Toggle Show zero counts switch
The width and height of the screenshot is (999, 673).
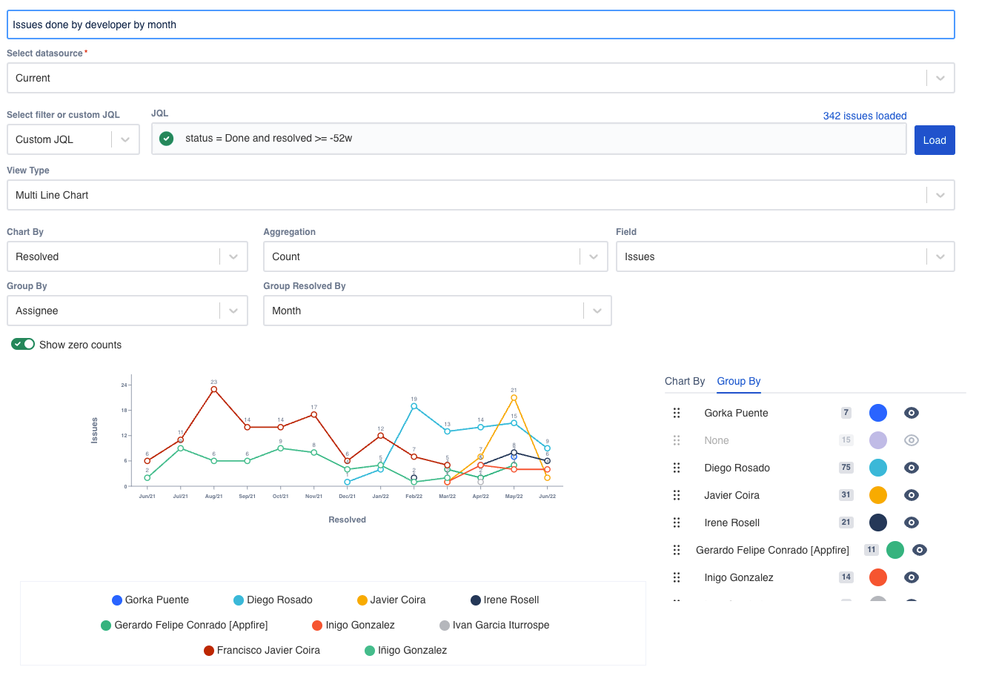[x=23, y=344]
